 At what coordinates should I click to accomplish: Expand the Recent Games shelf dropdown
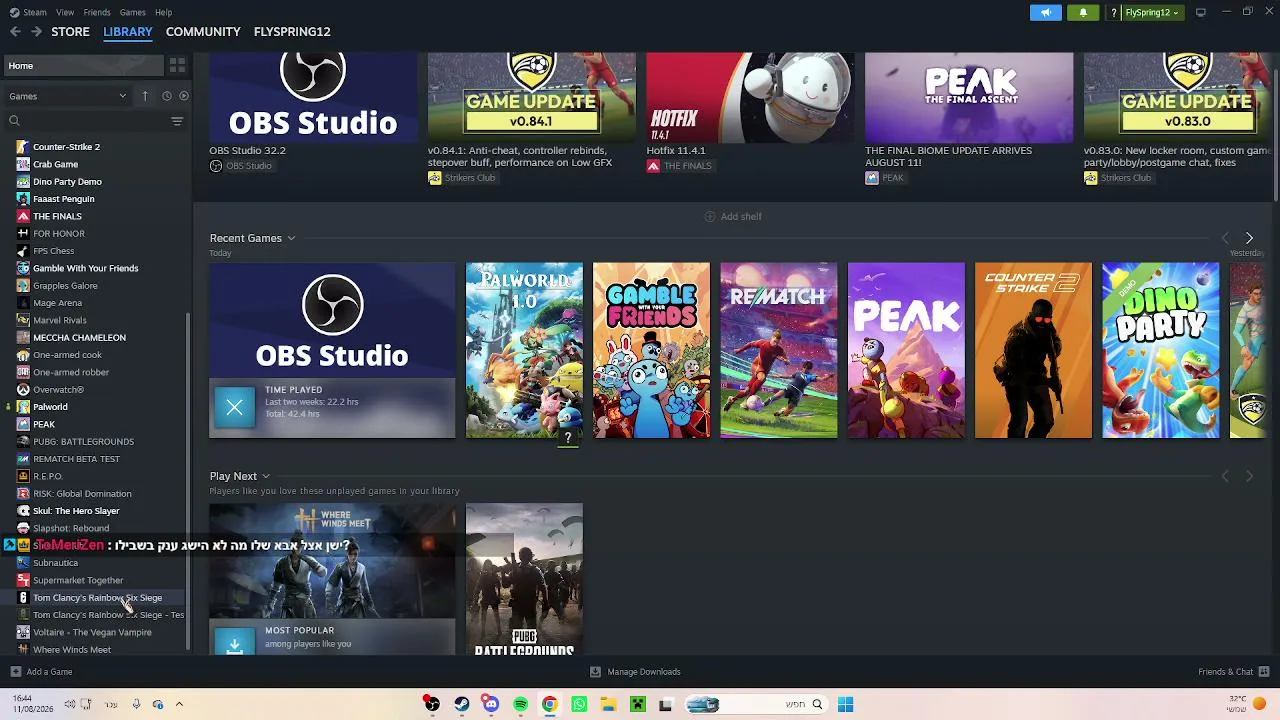[x=291, y=239]
